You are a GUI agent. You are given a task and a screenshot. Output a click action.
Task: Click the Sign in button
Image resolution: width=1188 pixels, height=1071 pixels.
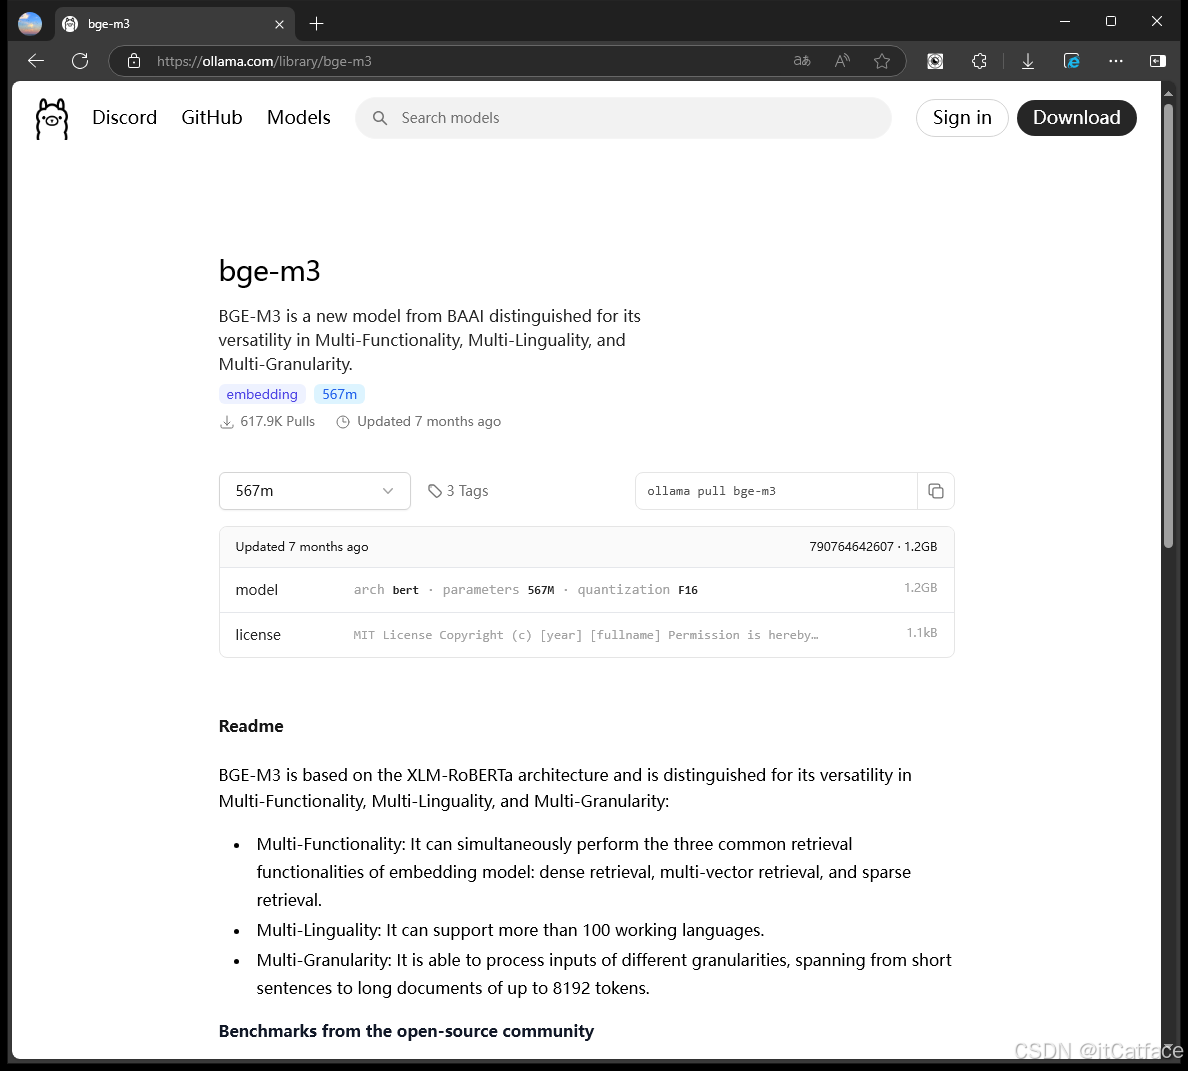click(x=961, y=118)
